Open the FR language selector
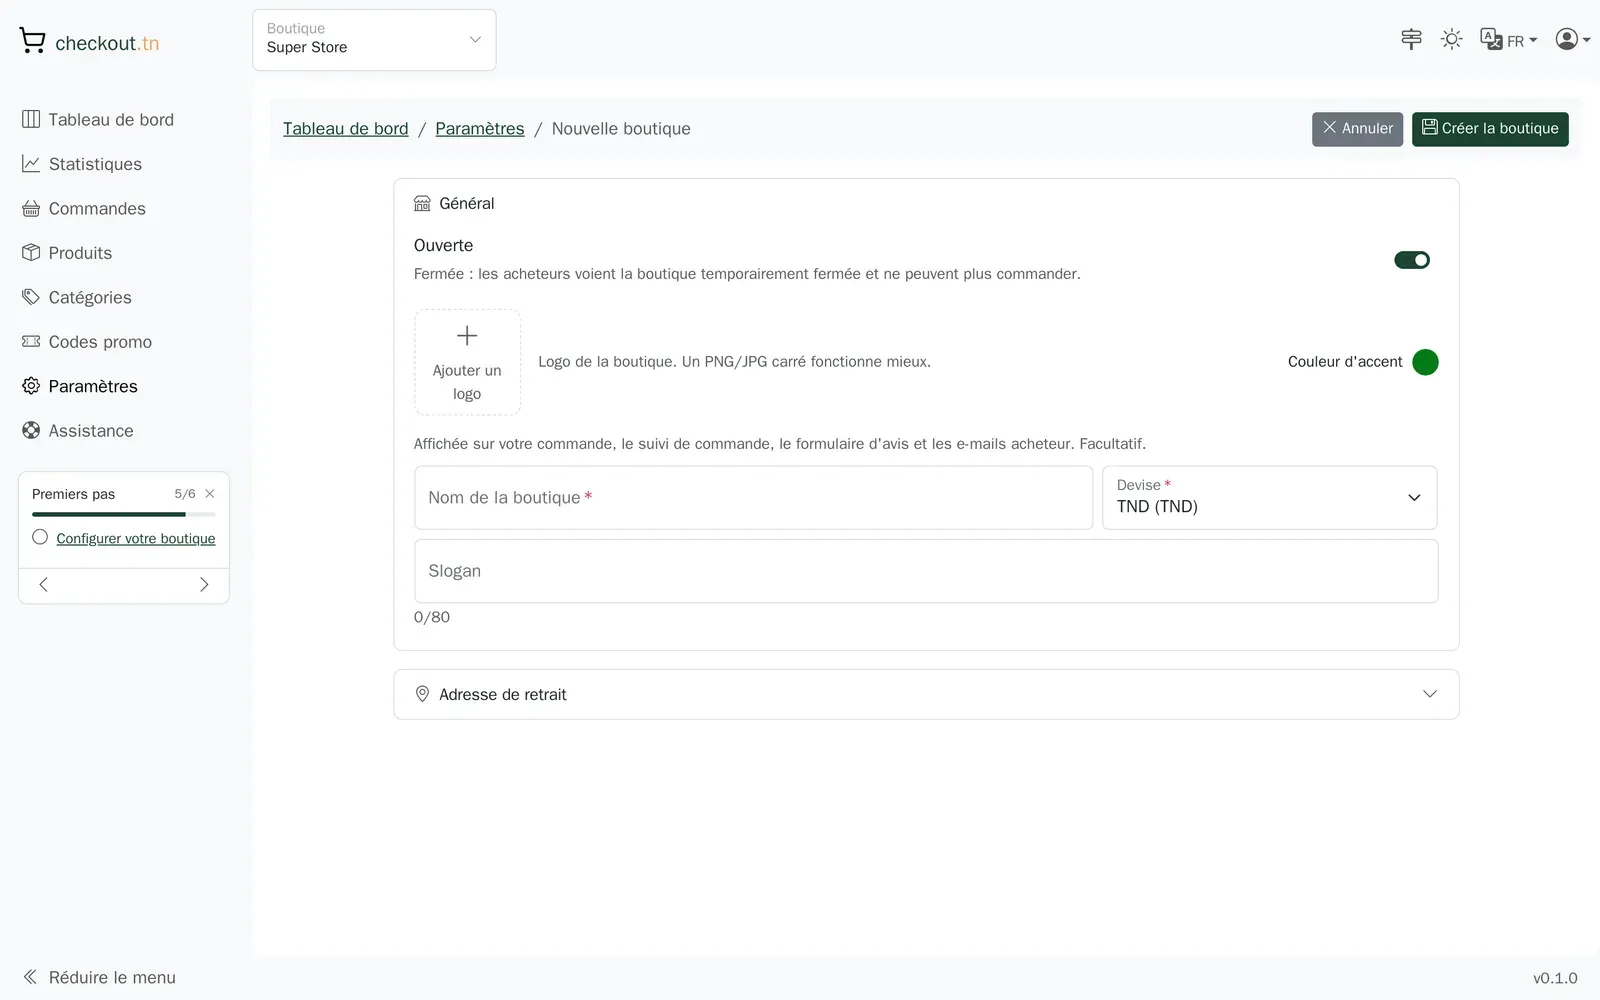1600x1000 pixels. coord(1508,40)
